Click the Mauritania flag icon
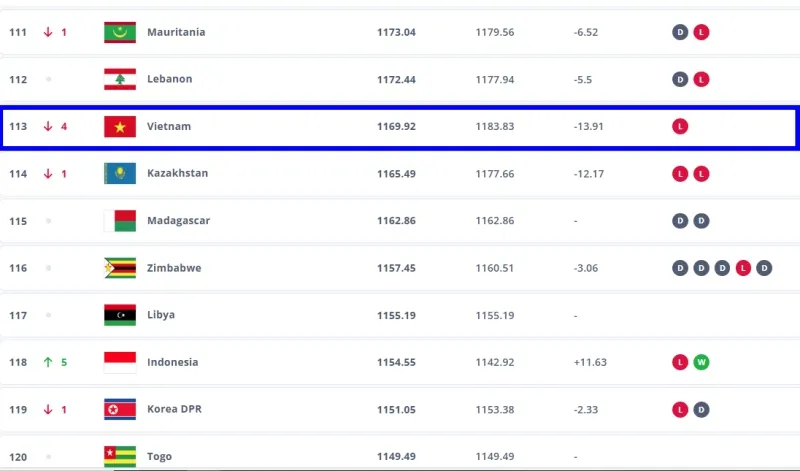 pyautogui.click(x=120, y=32)
